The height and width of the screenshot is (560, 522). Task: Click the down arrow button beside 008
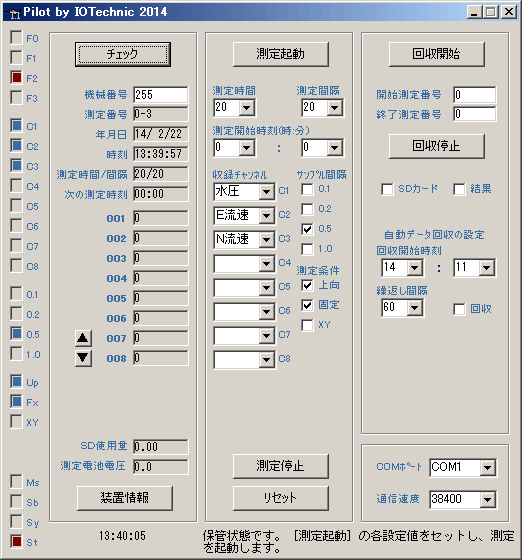(x=83, y=358)
